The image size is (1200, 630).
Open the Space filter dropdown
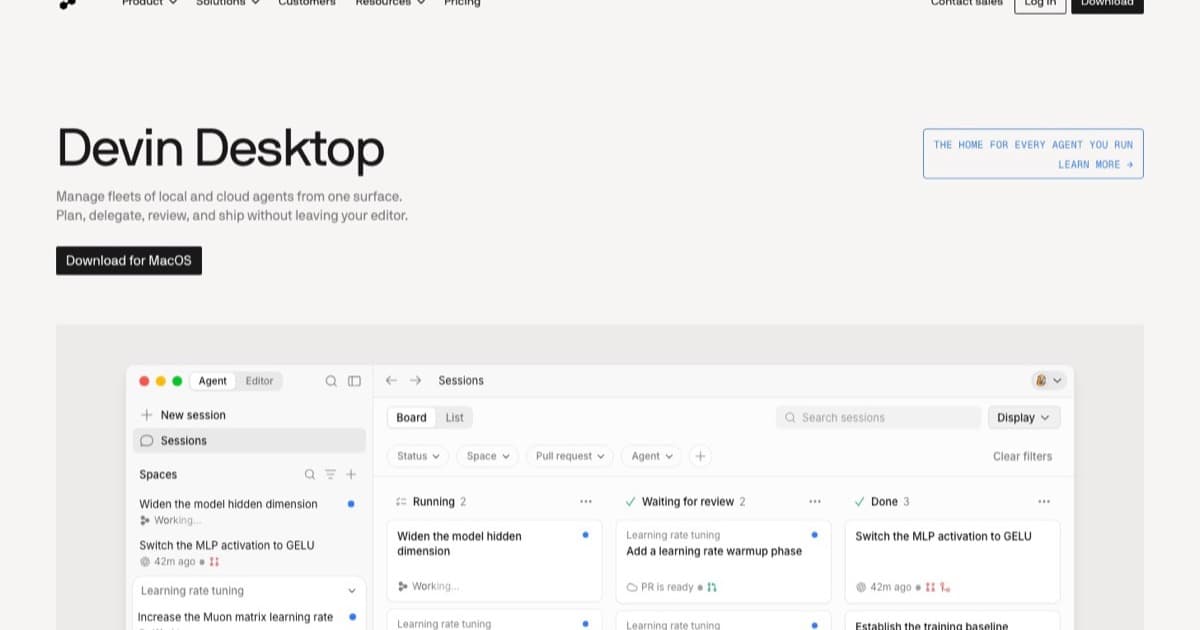tap(488, 456)
